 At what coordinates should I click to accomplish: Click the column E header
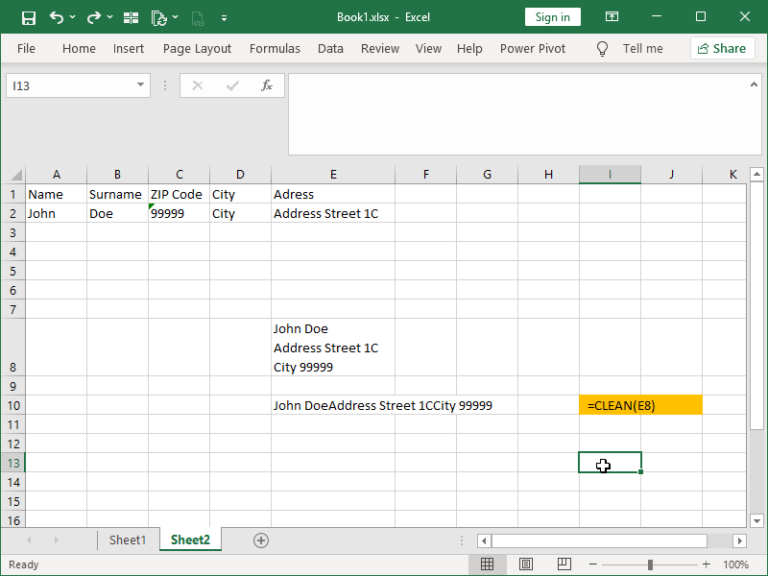(332, 174)
